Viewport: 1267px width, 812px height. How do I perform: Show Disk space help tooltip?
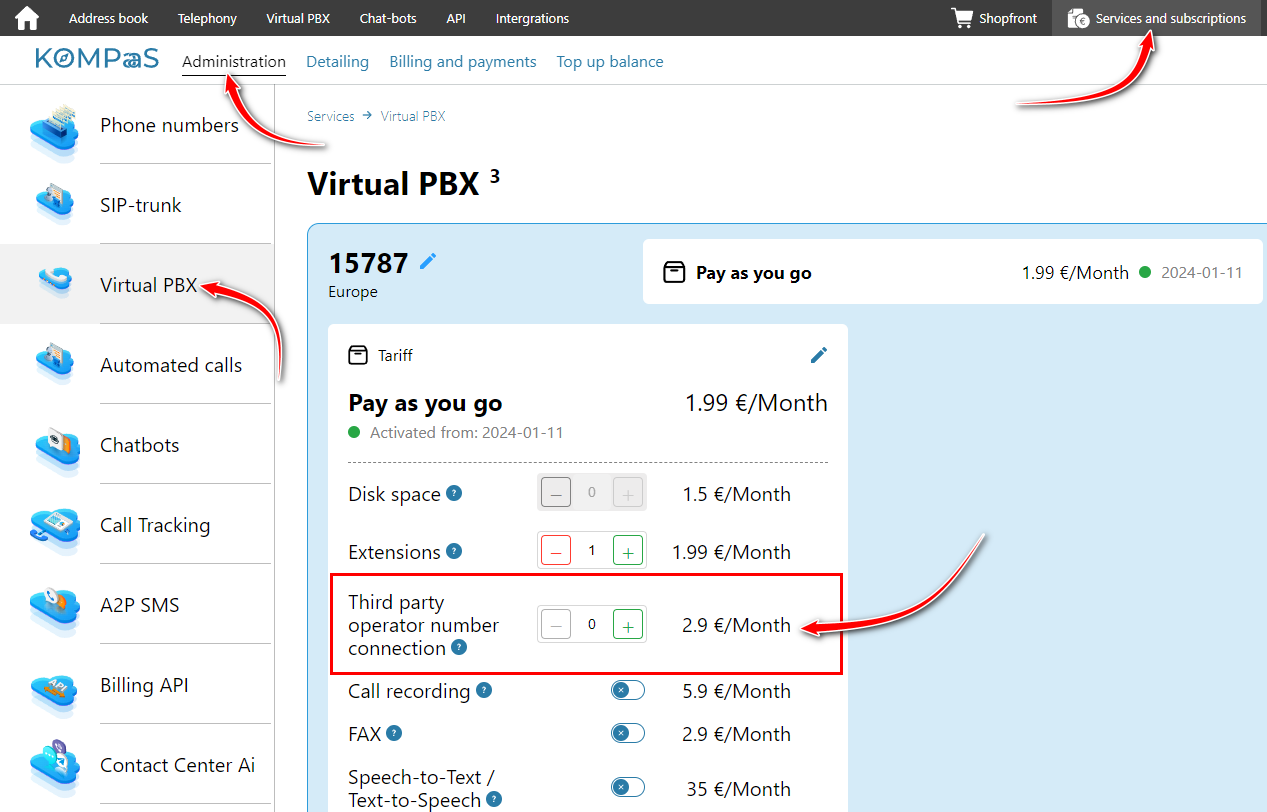[454, 493]
